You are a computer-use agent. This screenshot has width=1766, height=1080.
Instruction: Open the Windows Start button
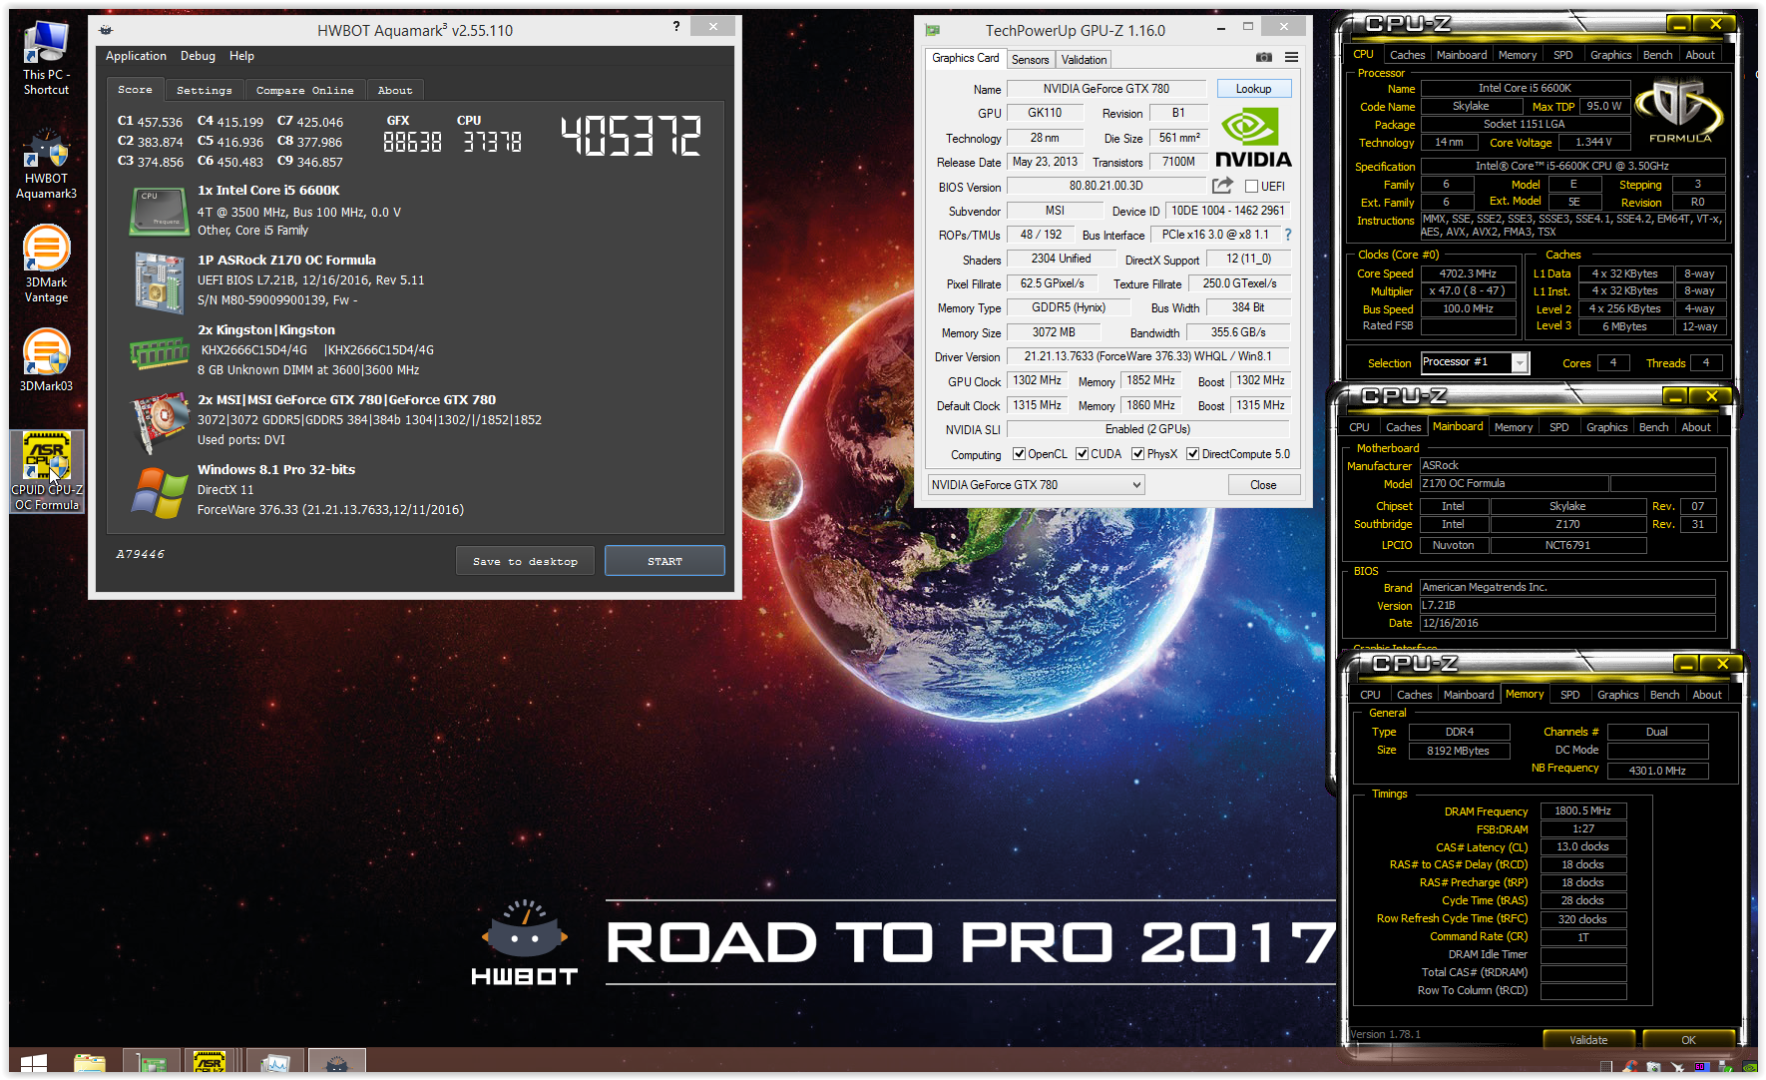pyautogui.click(x=33, y=1064)
